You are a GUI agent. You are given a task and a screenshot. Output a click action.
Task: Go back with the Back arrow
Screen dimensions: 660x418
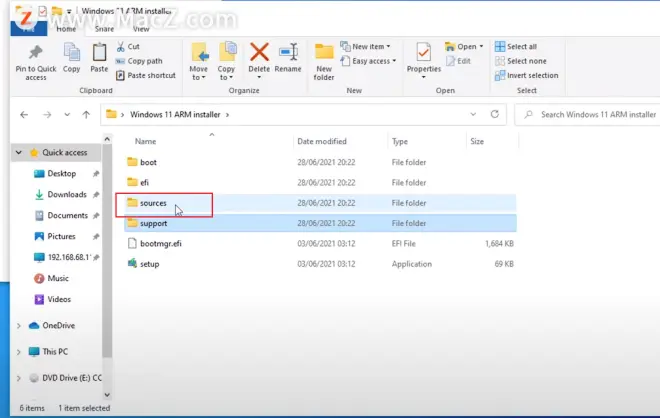(x=24, y=114)
